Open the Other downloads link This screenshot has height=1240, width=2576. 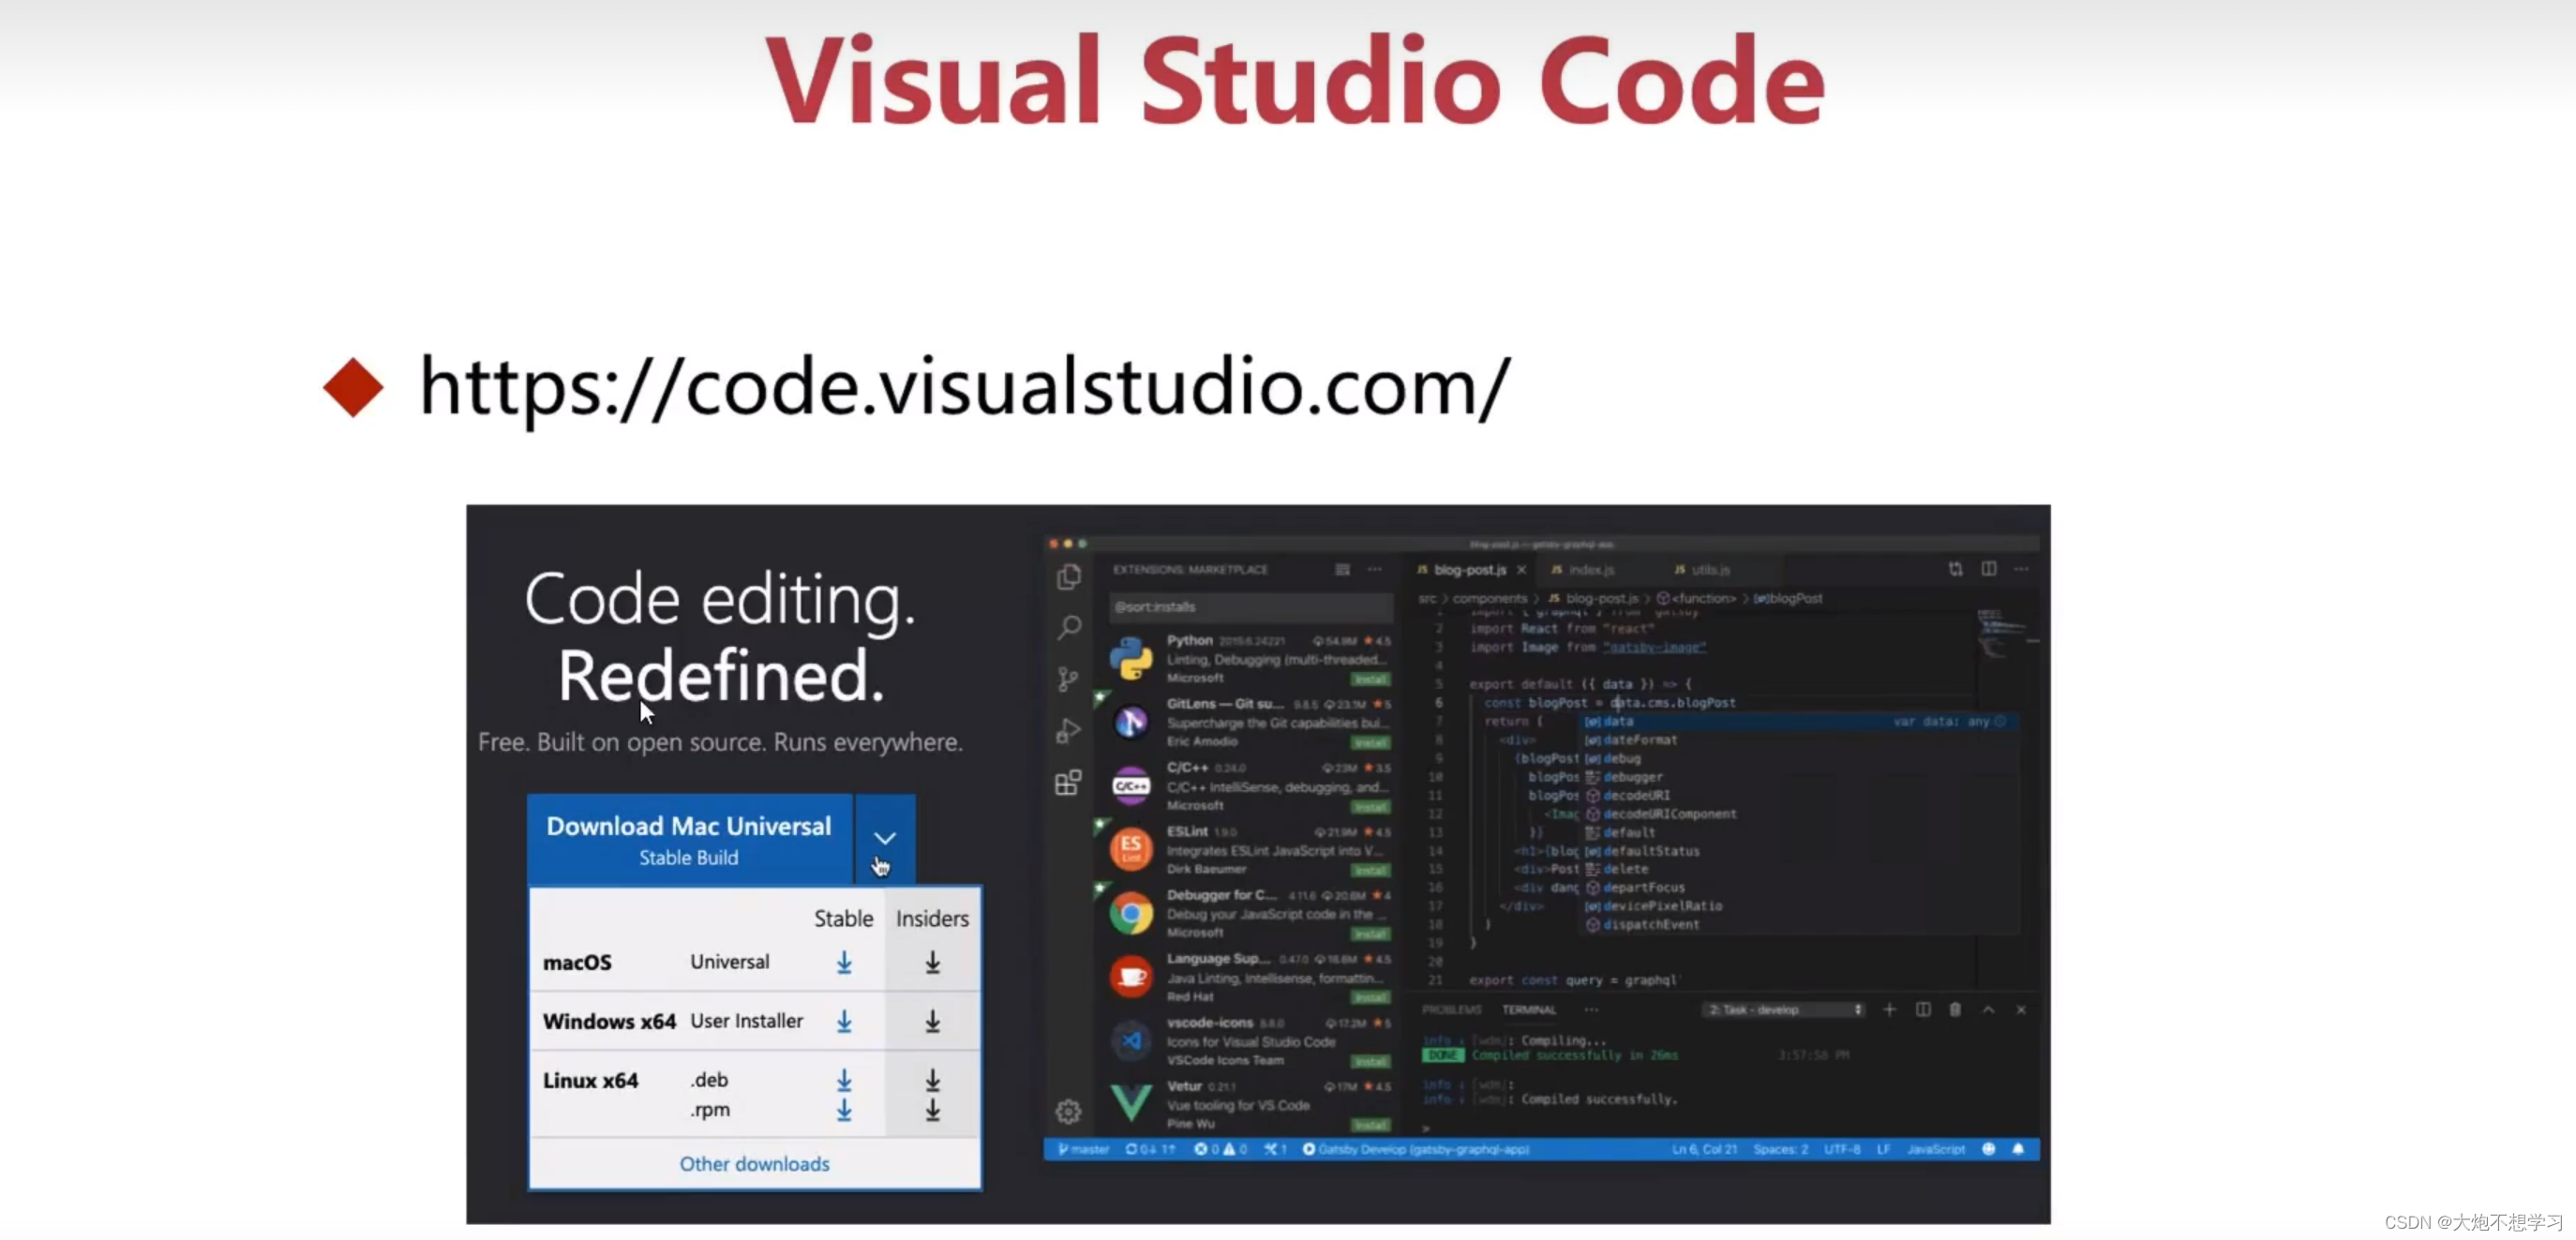coord(754,1164)
